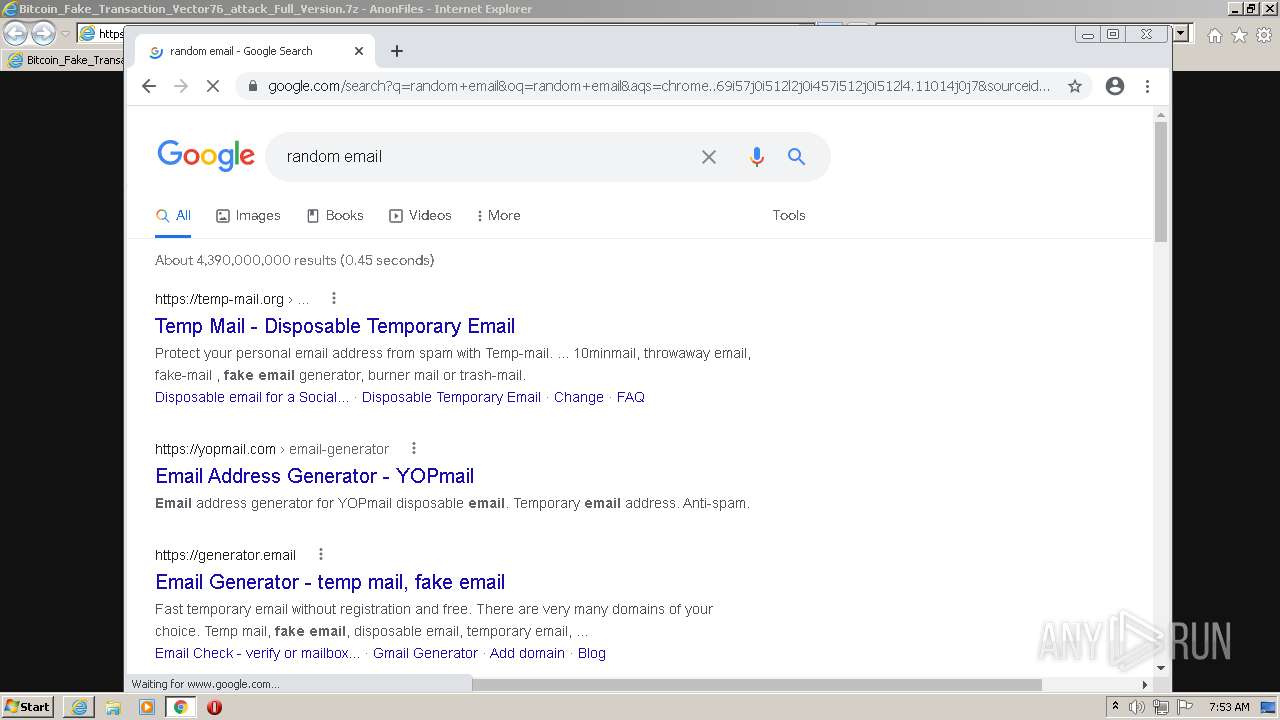Open Internet Explorer Home icon

point(1215,35)
